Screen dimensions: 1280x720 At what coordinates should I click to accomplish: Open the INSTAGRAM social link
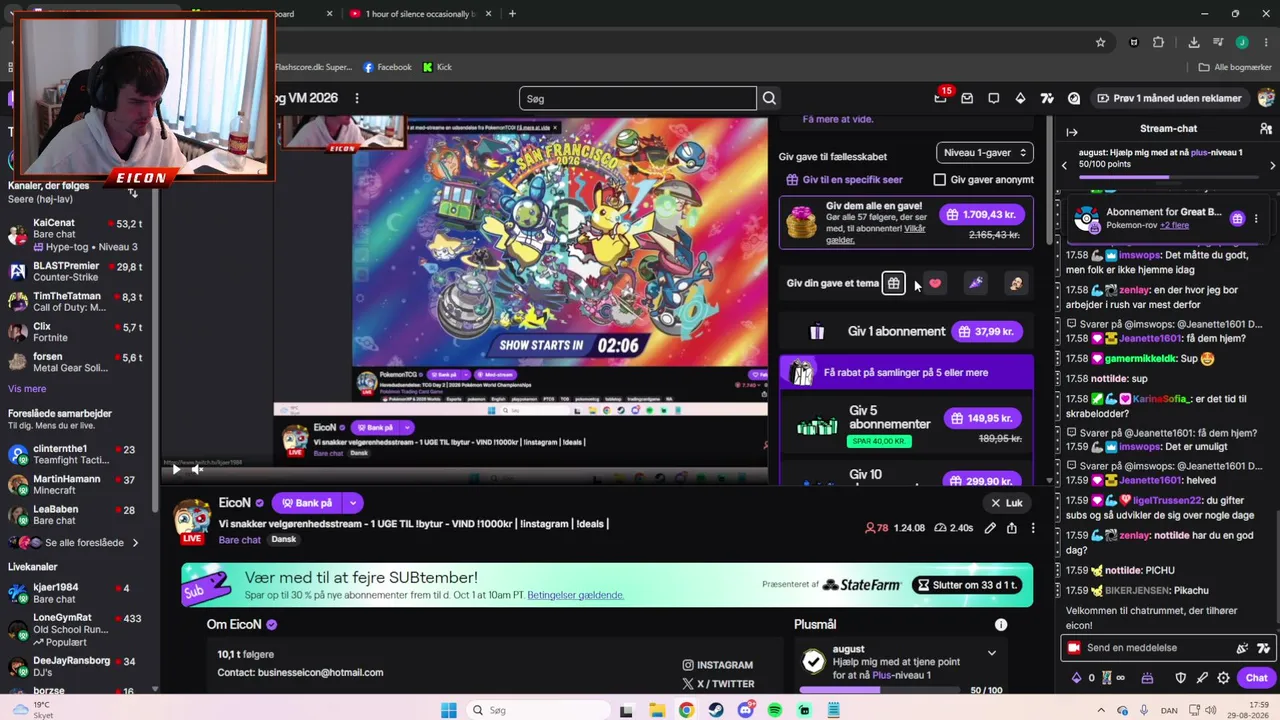click(718, 665)
